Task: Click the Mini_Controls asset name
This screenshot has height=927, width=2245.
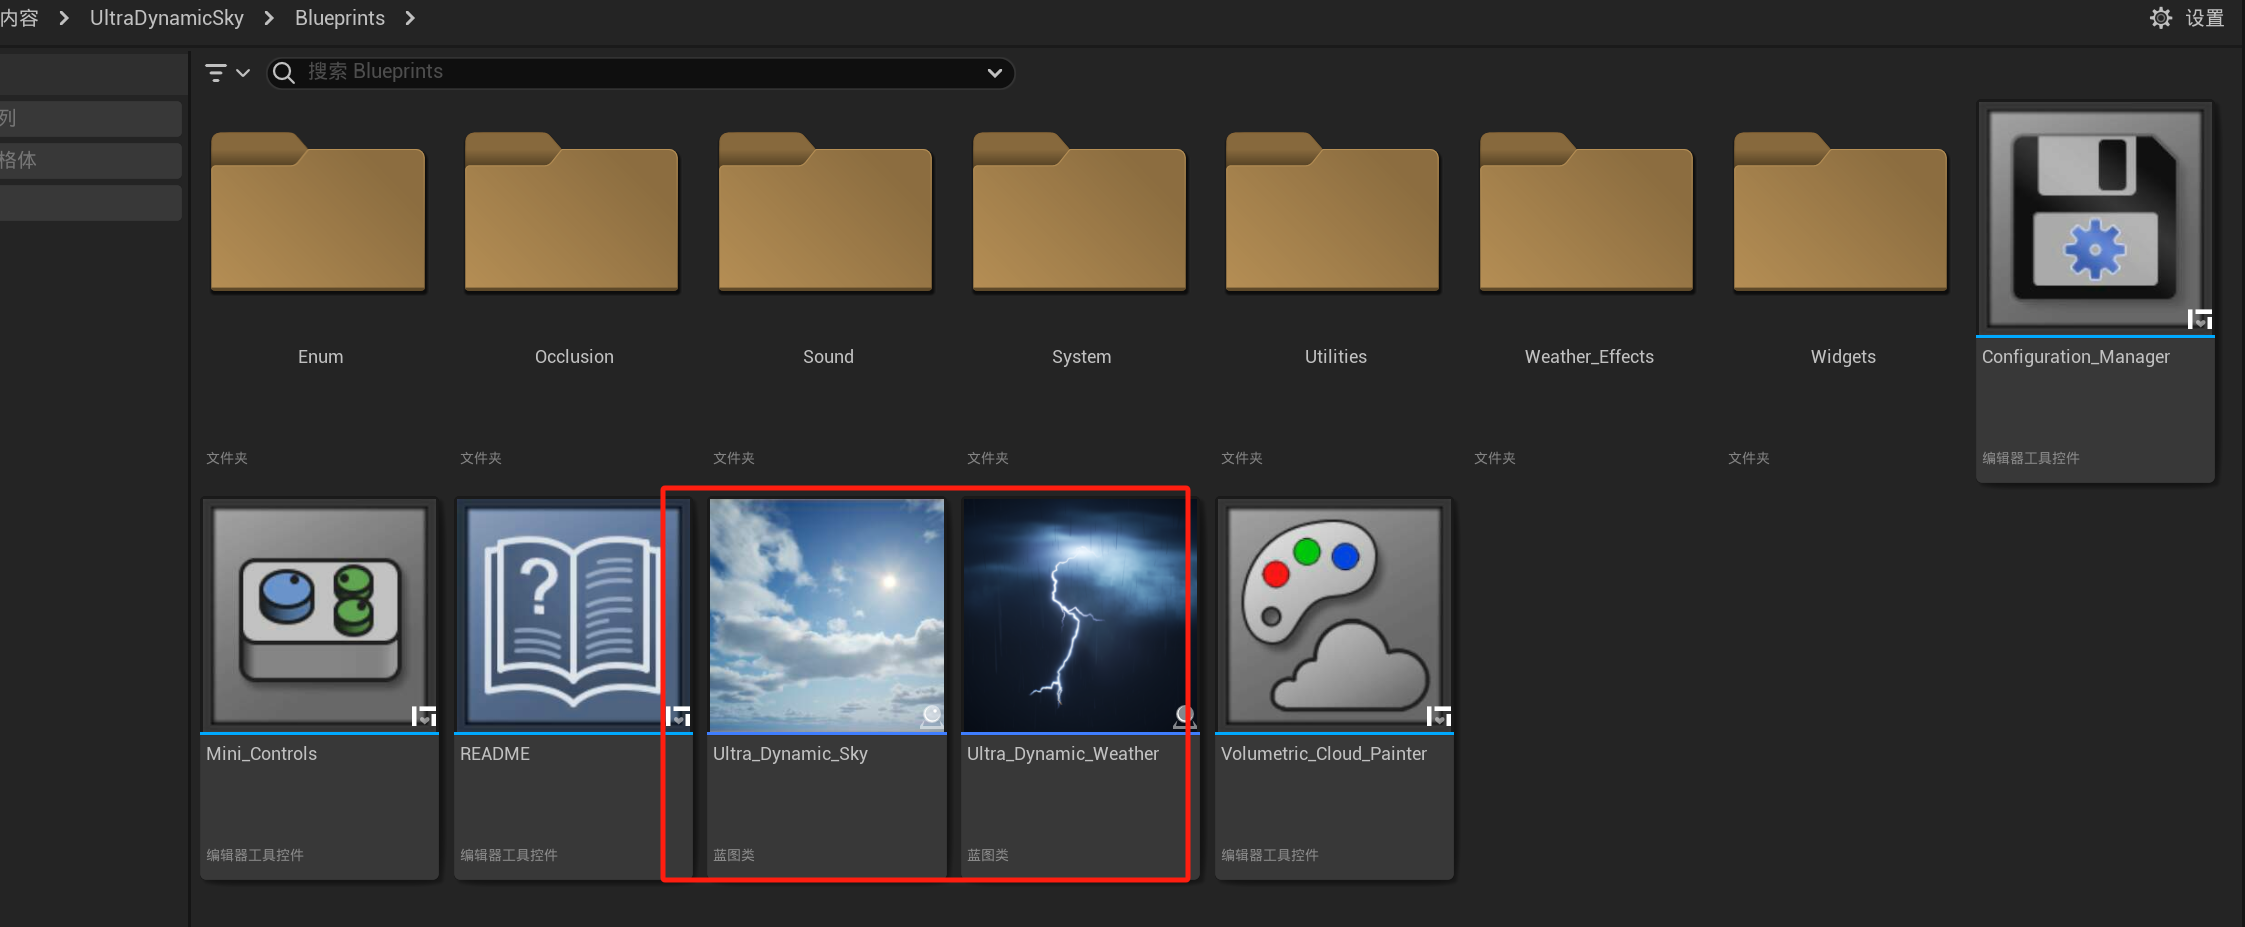Action: coord(261,754)
